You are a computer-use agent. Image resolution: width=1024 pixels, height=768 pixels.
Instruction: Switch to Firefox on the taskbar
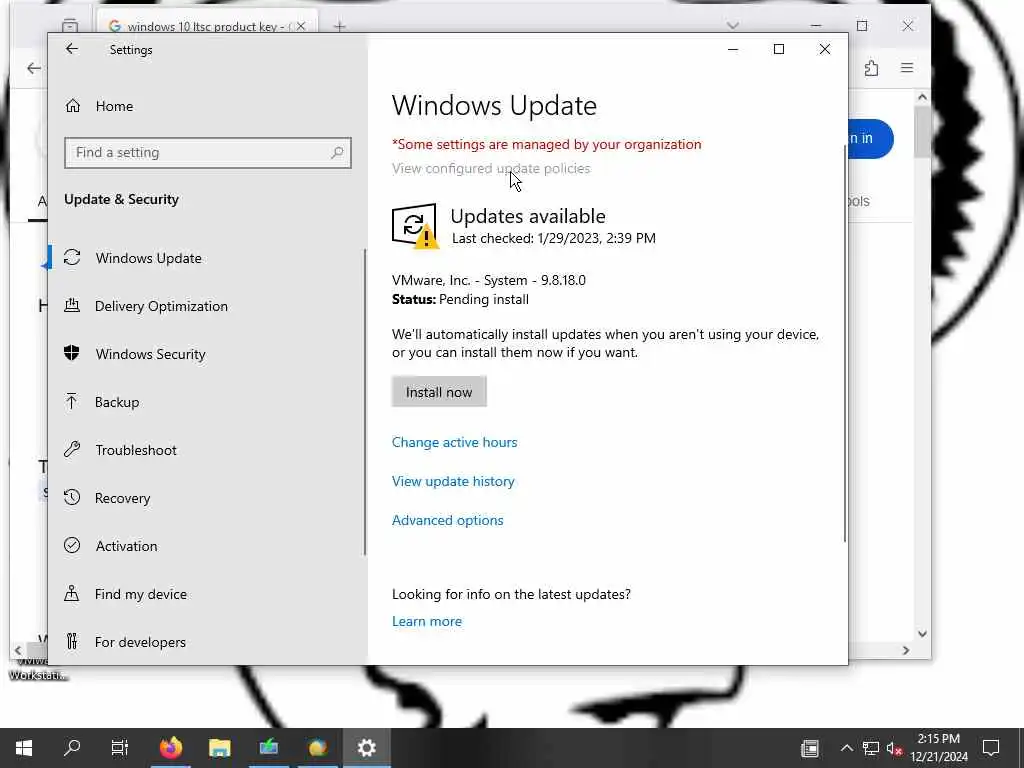[171, 748]
